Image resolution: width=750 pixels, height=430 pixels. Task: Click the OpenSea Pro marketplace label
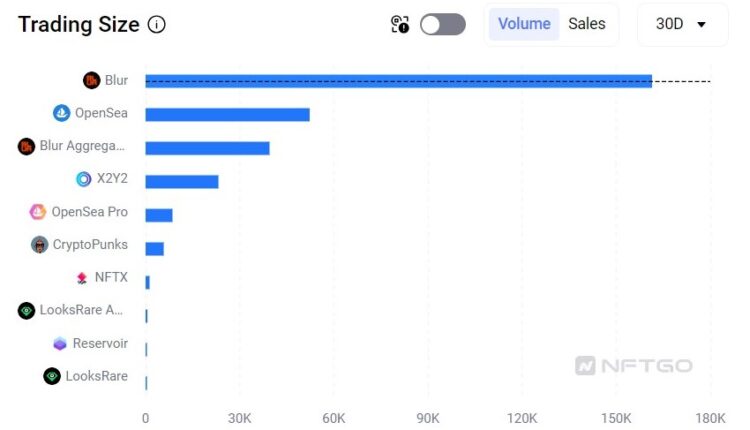(90, 212)
